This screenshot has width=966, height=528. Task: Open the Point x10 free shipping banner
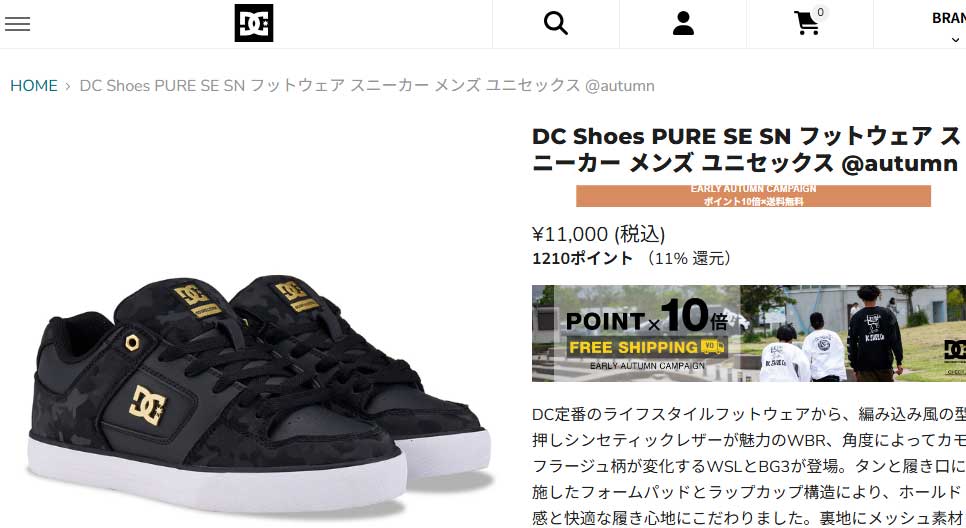click(749, 333)
